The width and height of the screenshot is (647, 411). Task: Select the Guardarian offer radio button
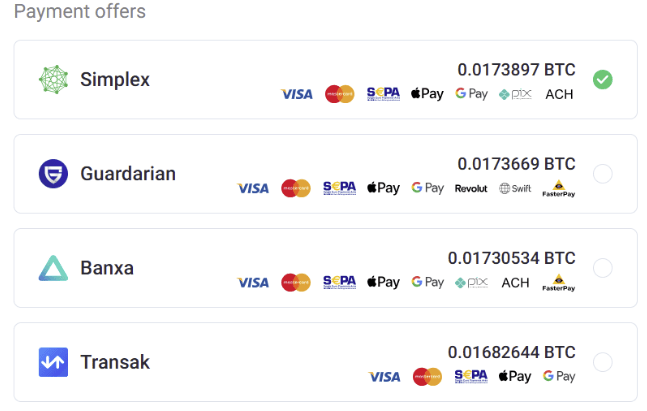tap(602, 174)
